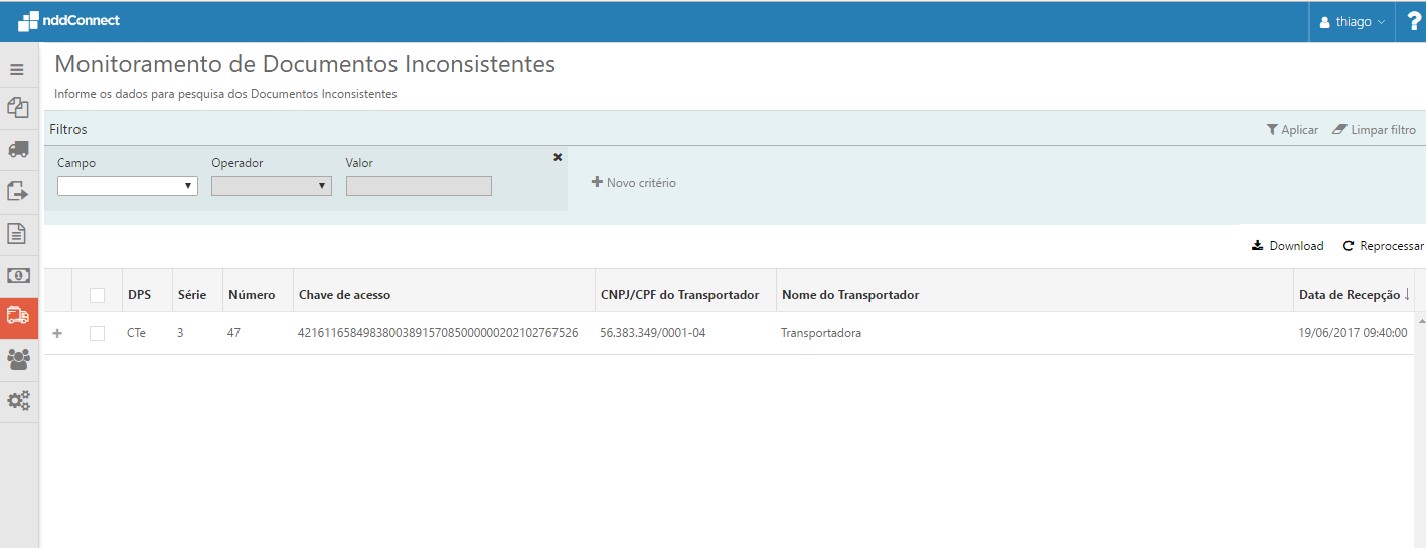
Task: Toggle the select-all checkbox in table header
Action: [x=97, y=295]
